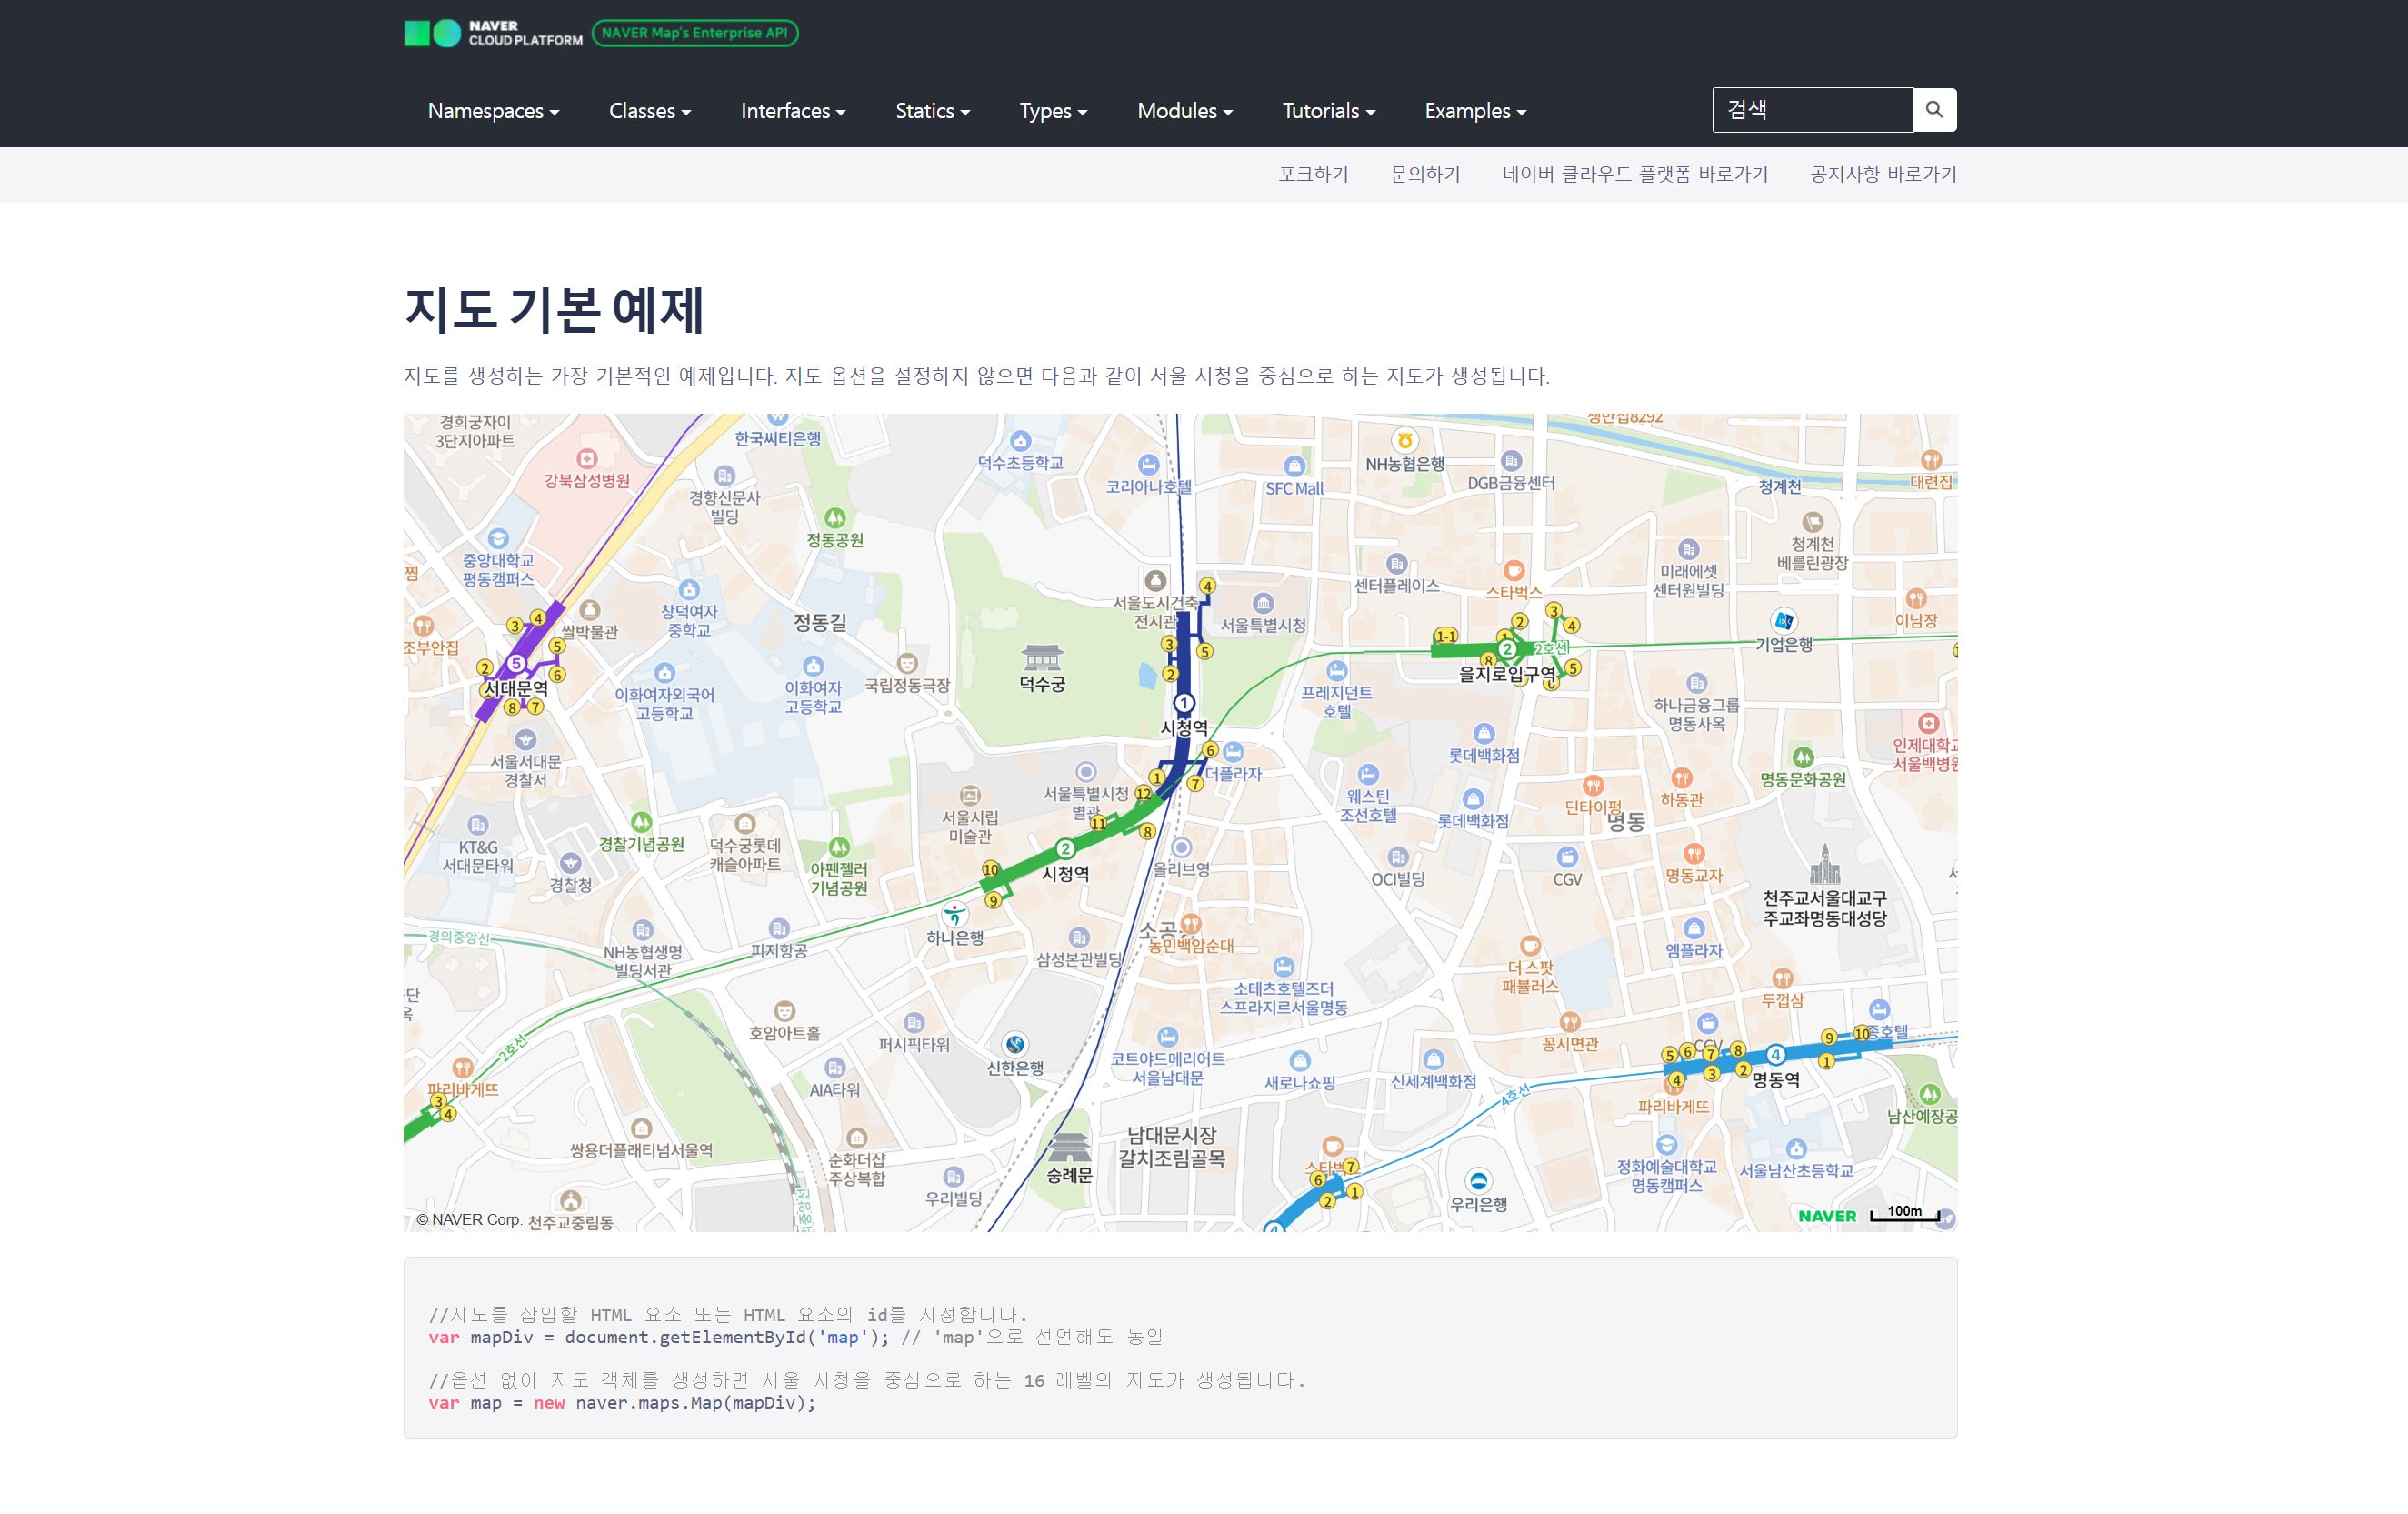Click the 서울시립미술관 museum icon
Viewport: 2408px width, 1514px height.
969,795
